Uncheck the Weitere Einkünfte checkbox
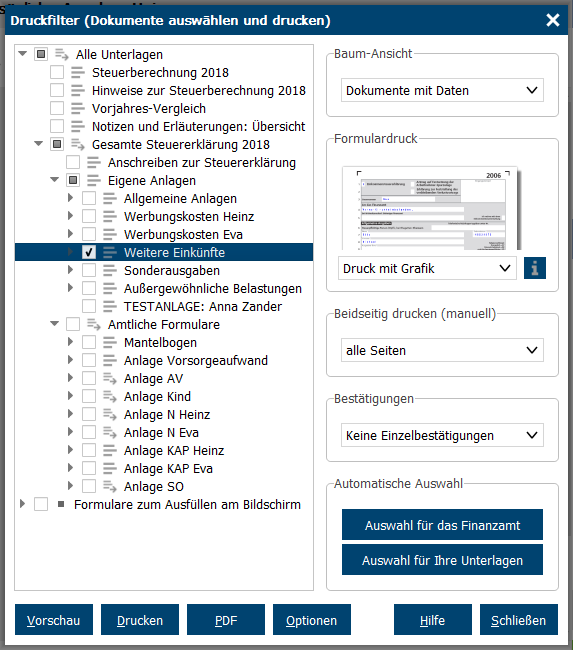Image resolution: width=573 pixels, height=650 pixels. click(x=89, y=252)
